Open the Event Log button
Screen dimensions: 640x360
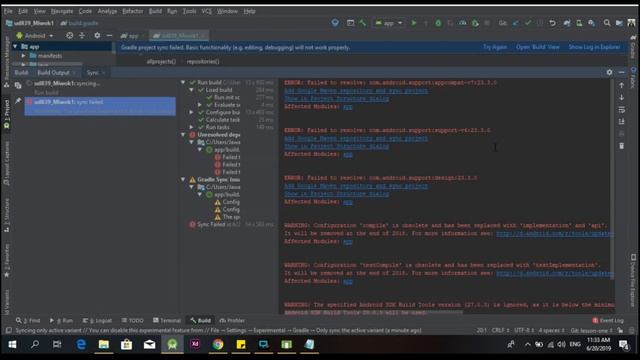(608, 320)
